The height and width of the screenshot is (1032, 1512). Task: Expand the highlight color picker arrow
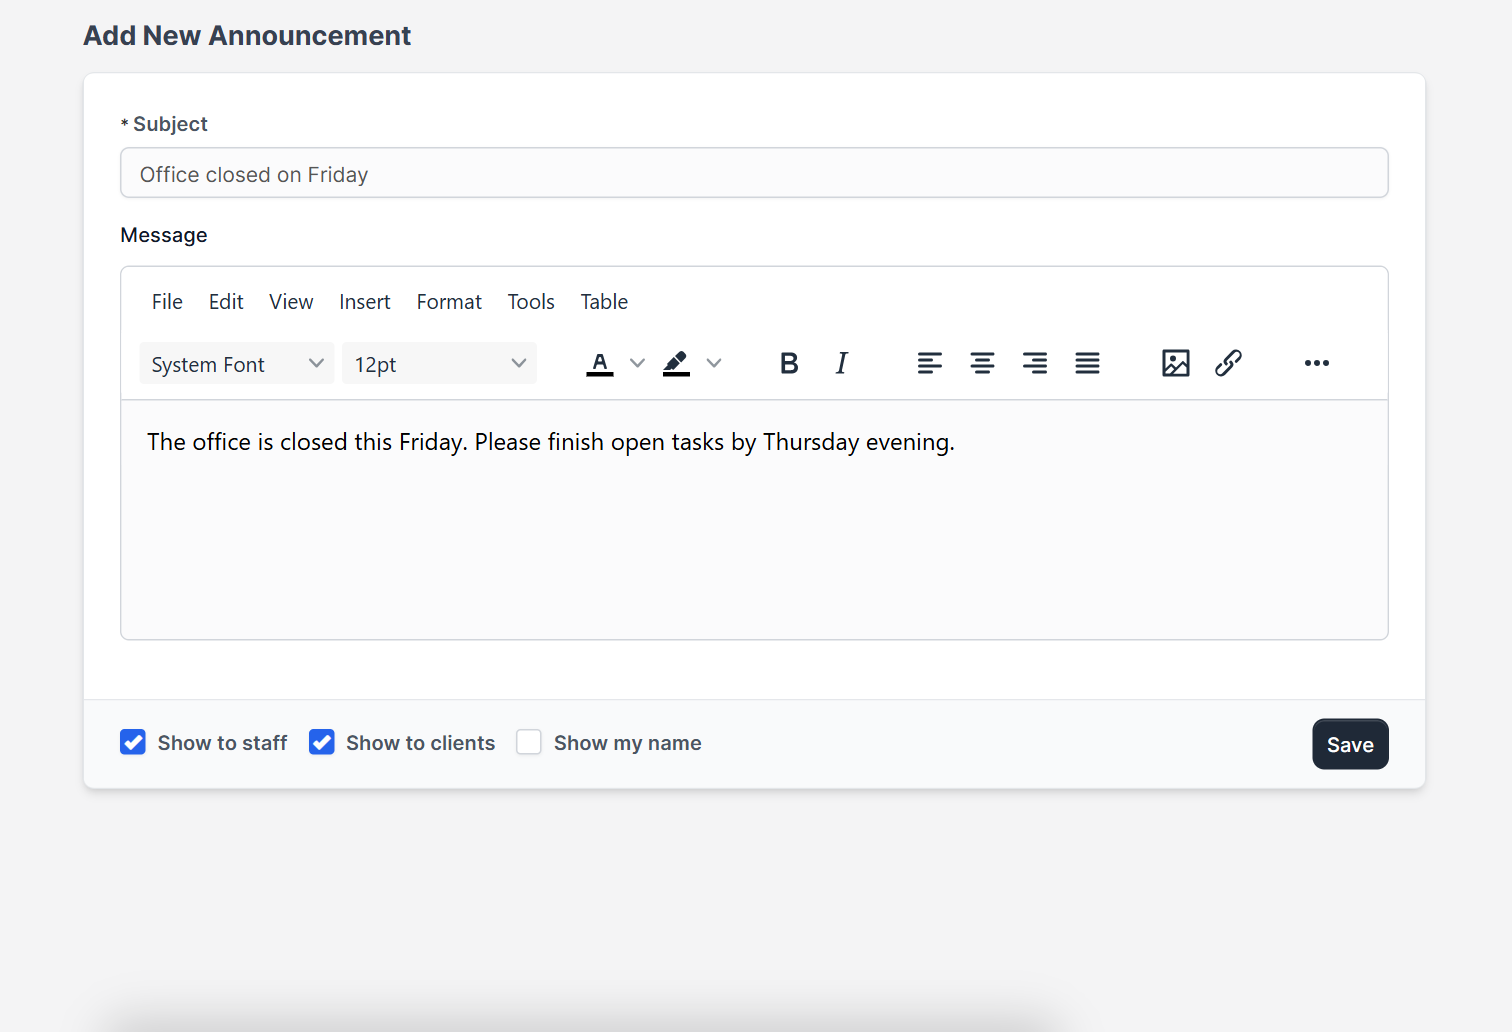714,363
